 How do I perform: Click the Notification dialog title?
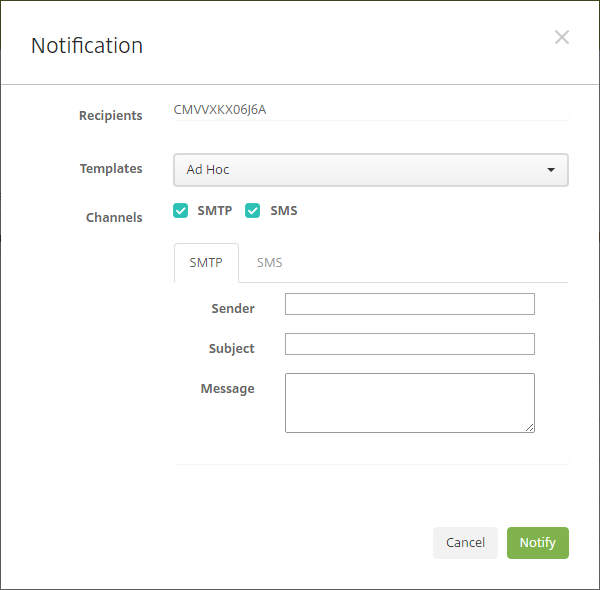87,45
